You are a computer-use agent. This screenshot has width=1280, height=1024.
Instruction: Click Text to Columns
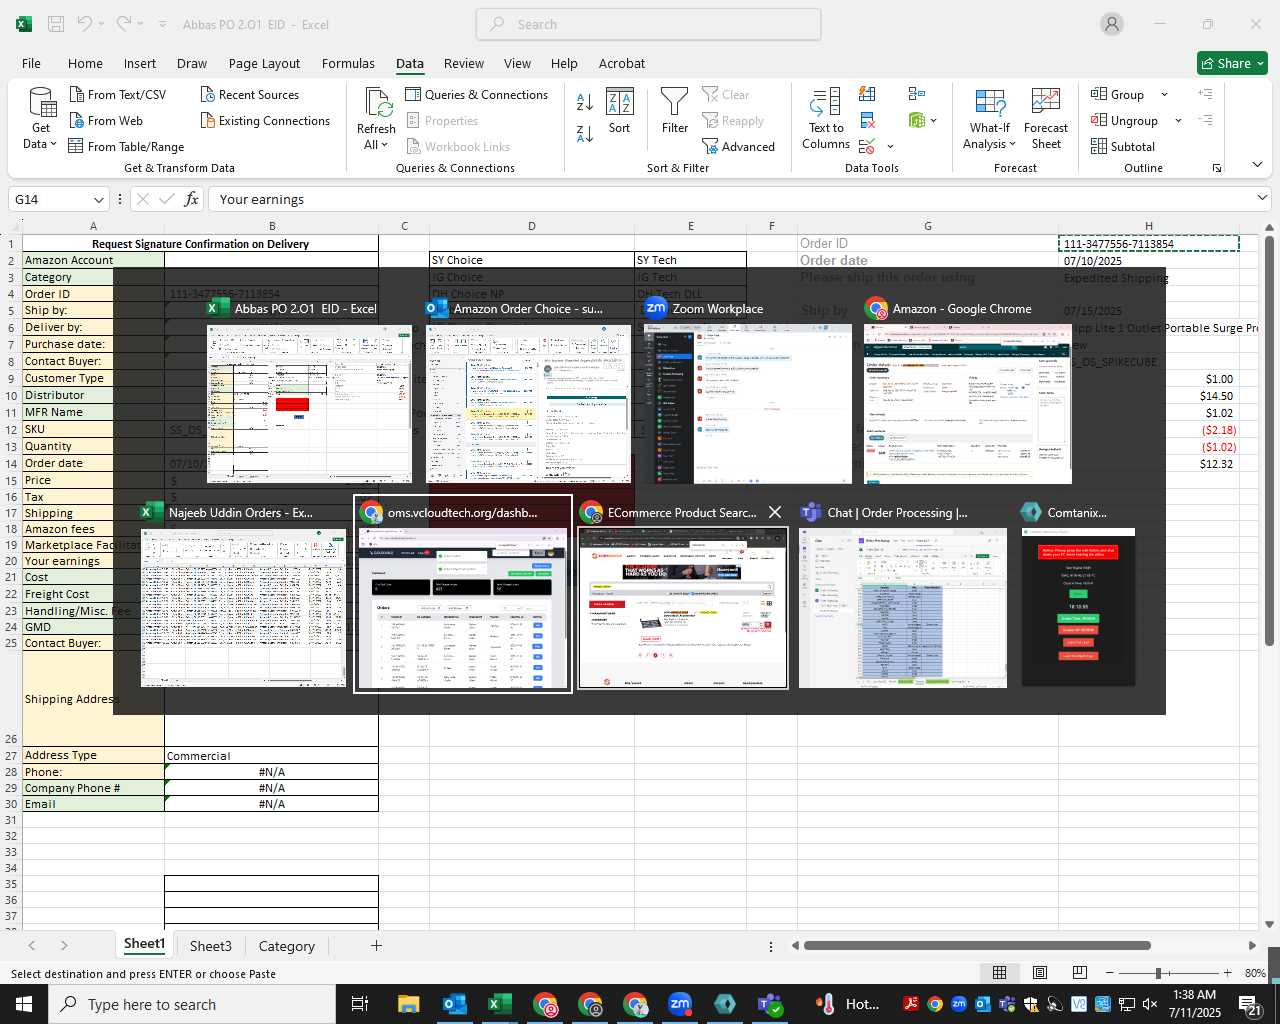826,119
